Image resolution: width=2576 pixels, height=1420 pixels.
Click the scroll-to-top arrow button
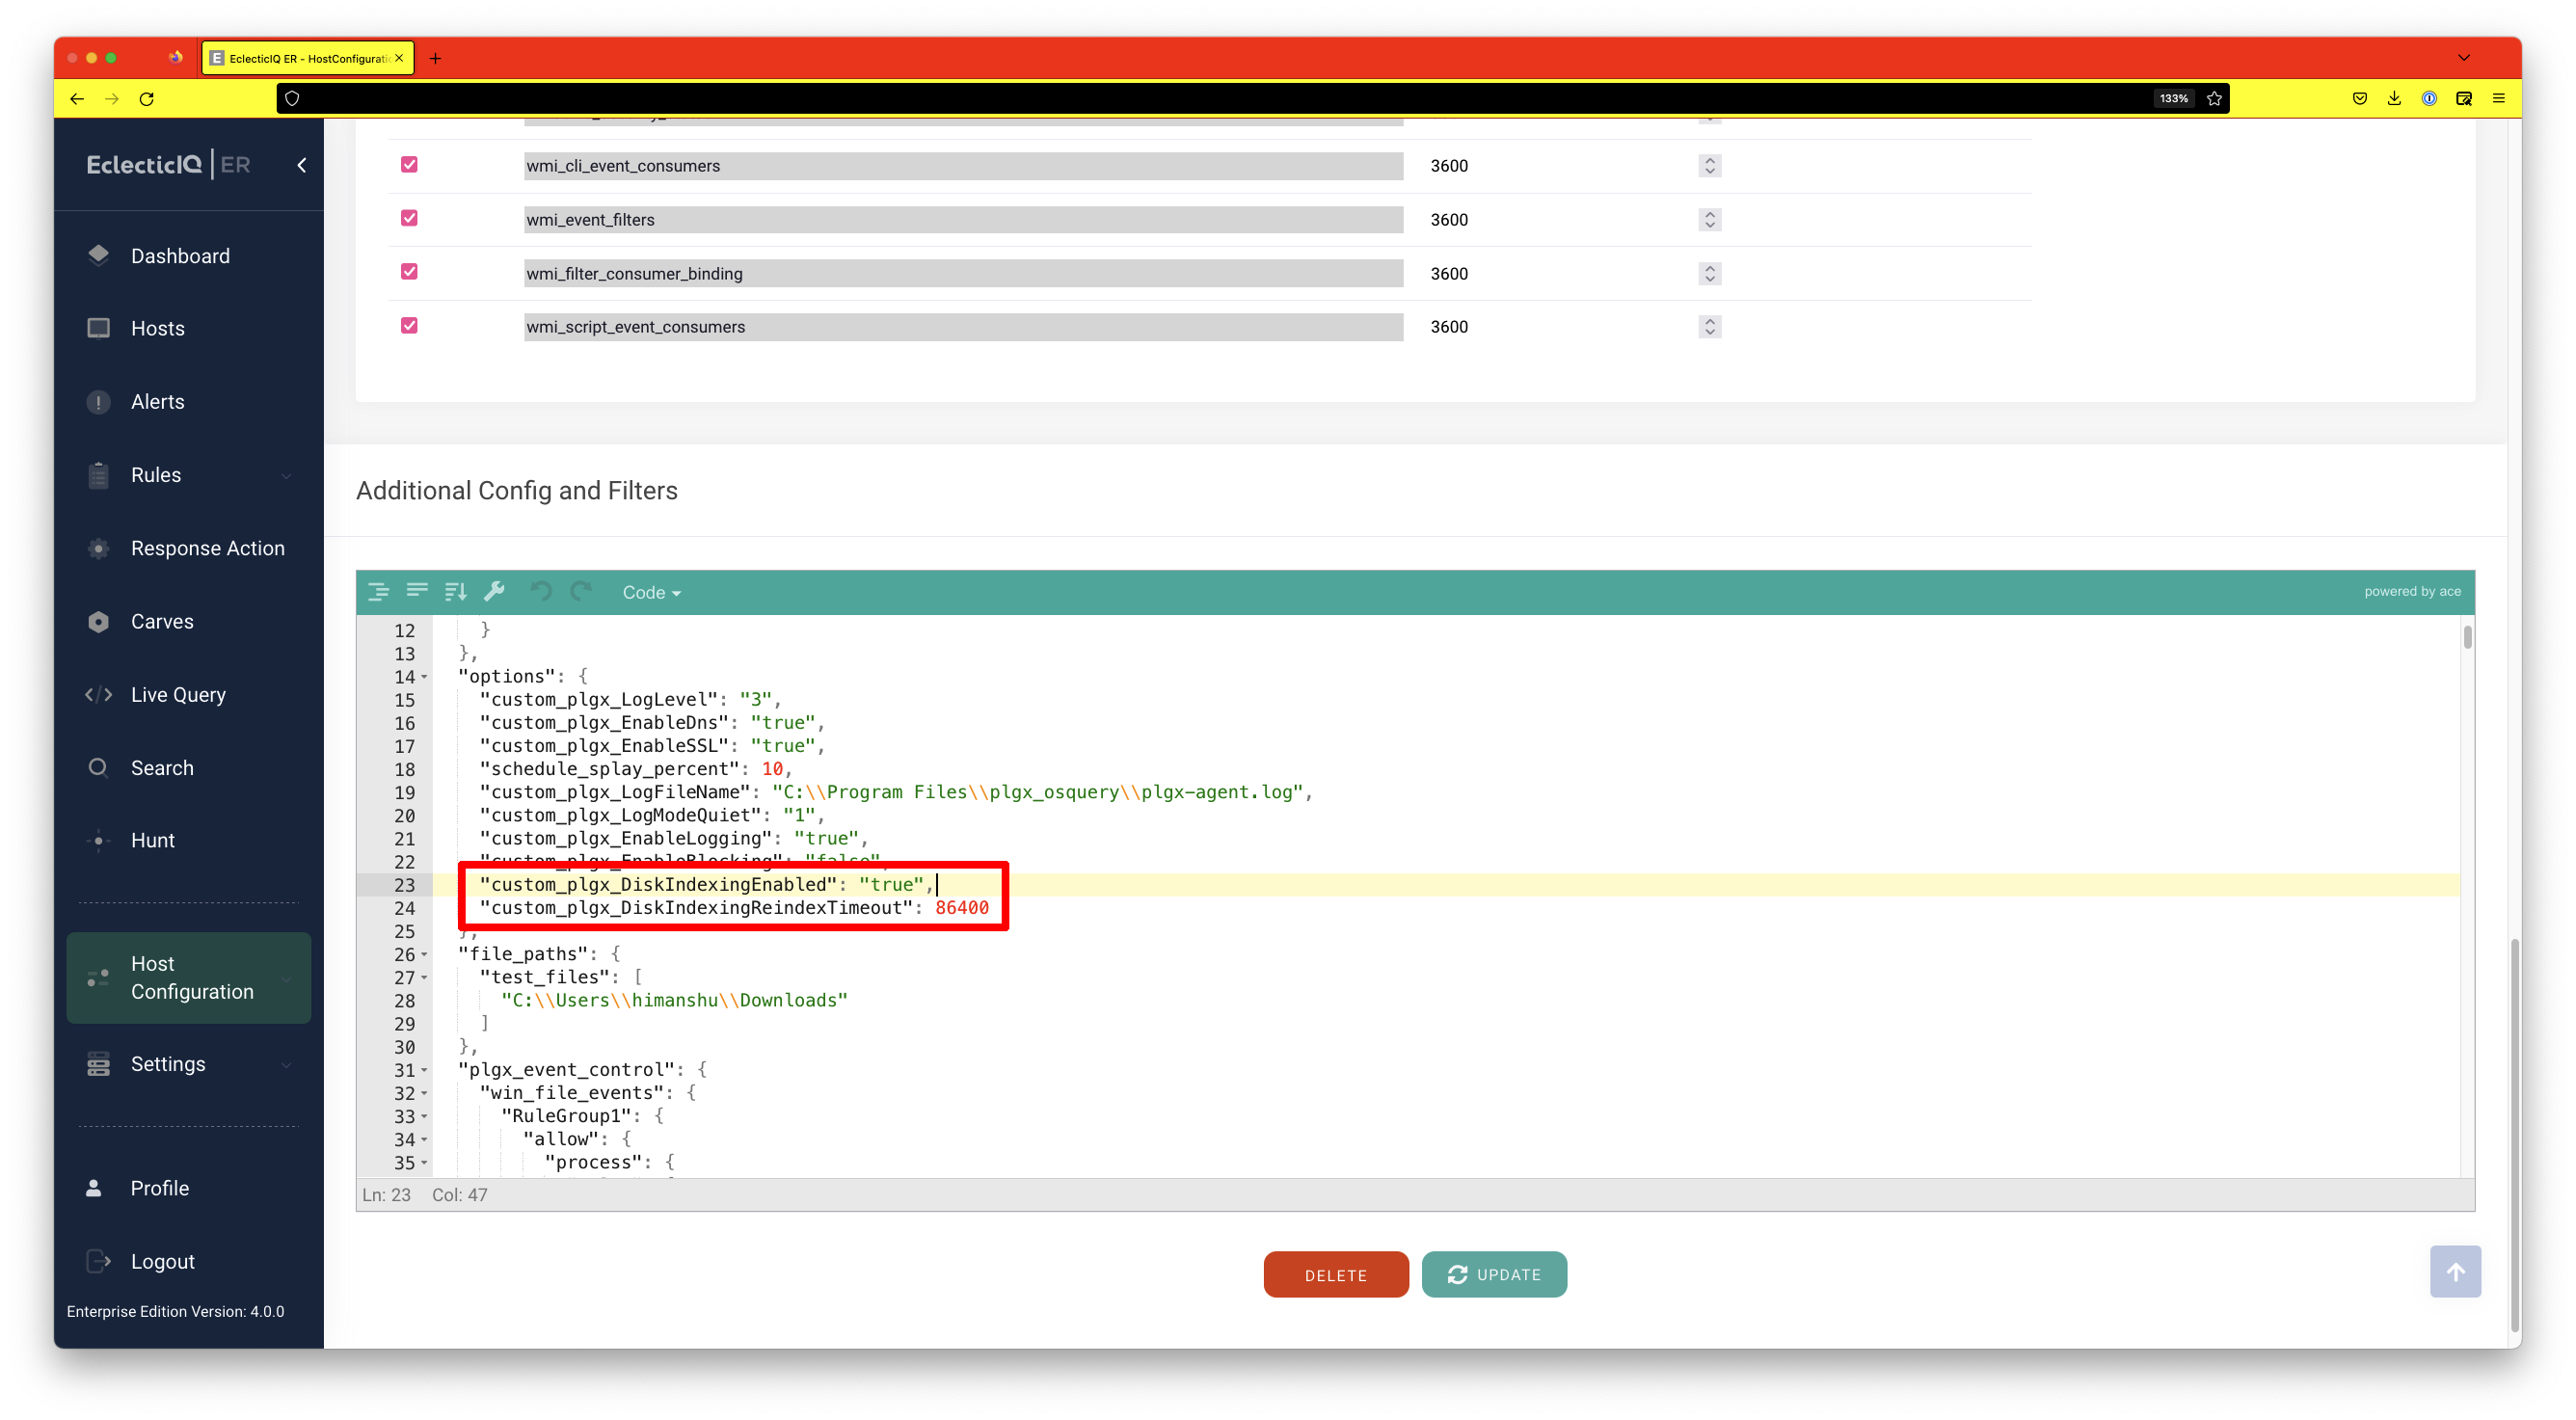tap(2455, 1271)
